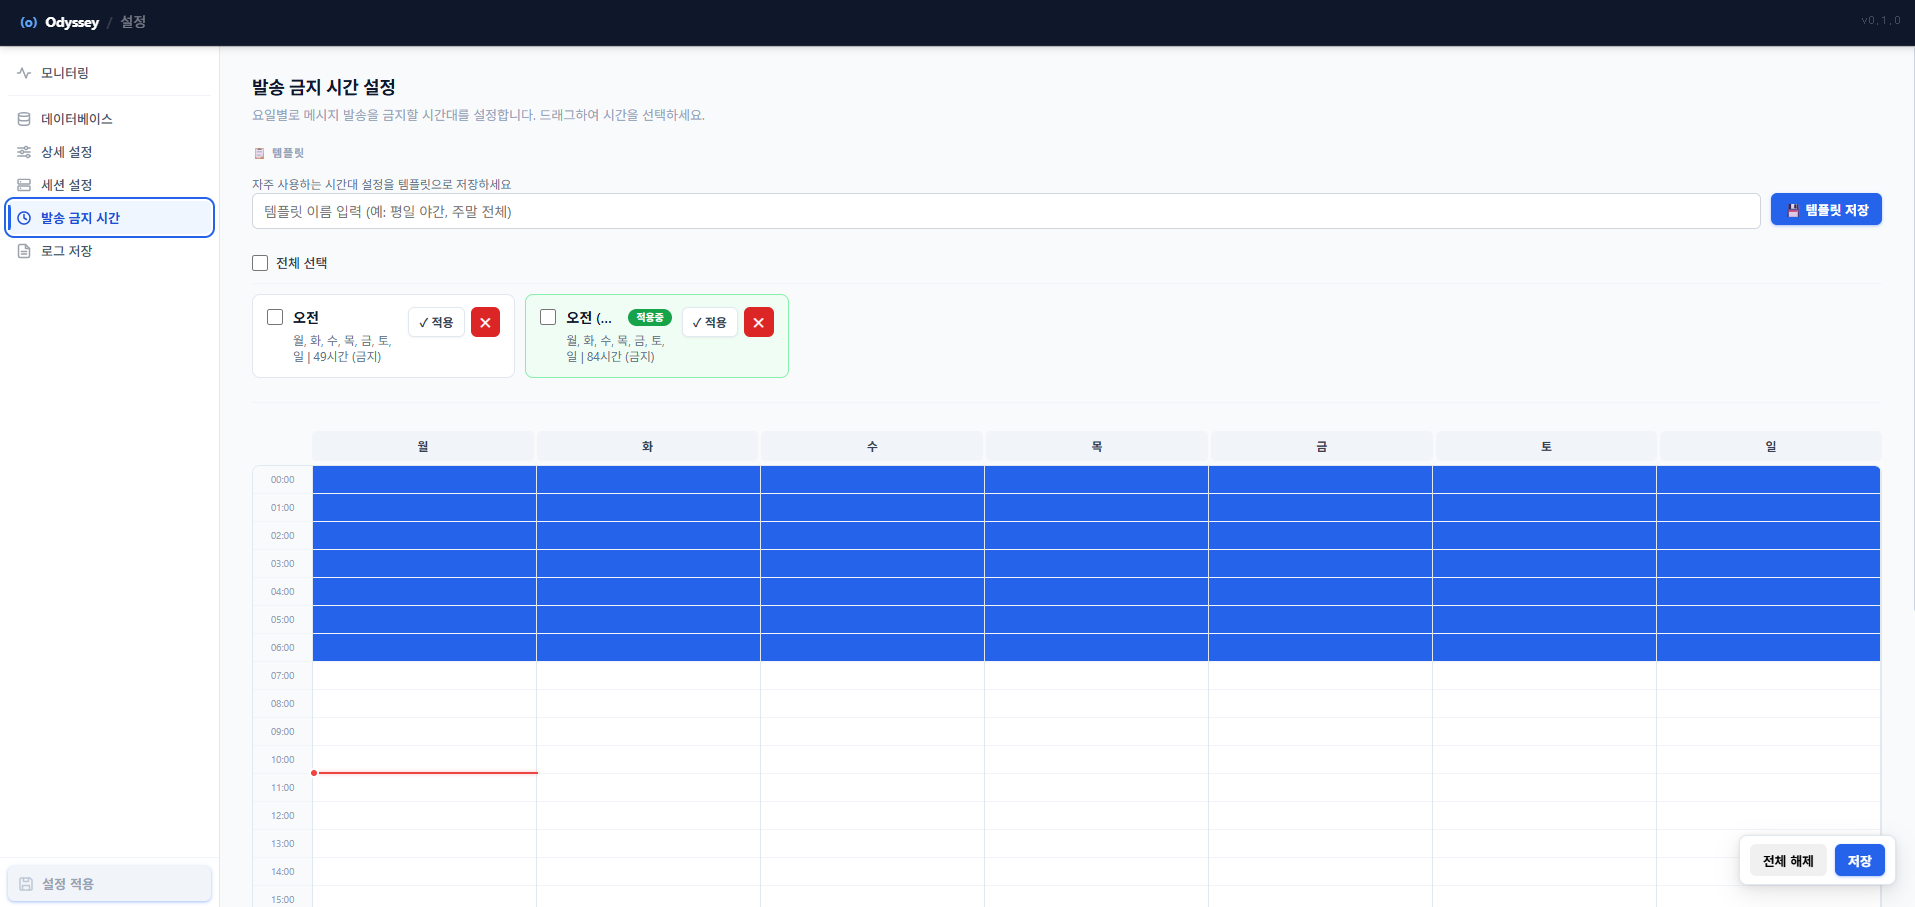Apply the first 오전 template

[436, 322]
